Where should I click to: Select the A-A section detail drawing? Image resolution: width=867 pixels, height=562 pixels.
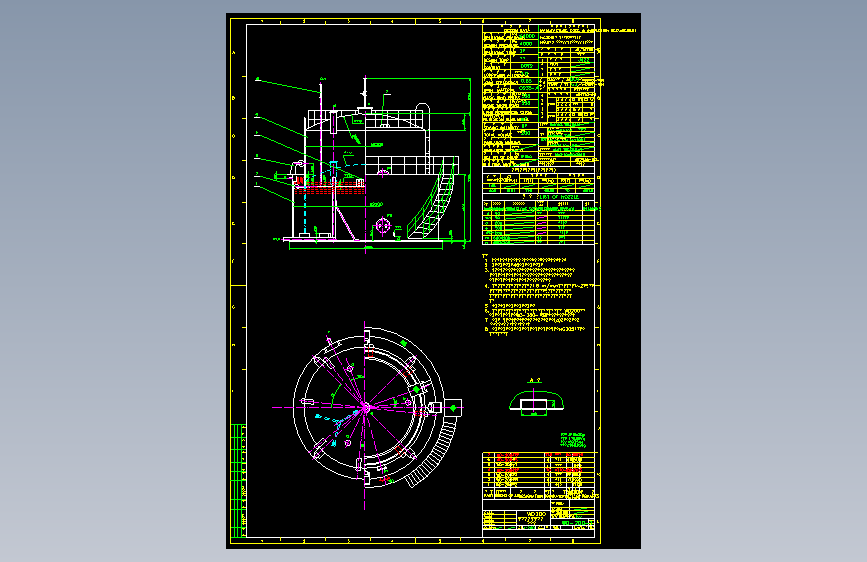click(x=536, y=399)
